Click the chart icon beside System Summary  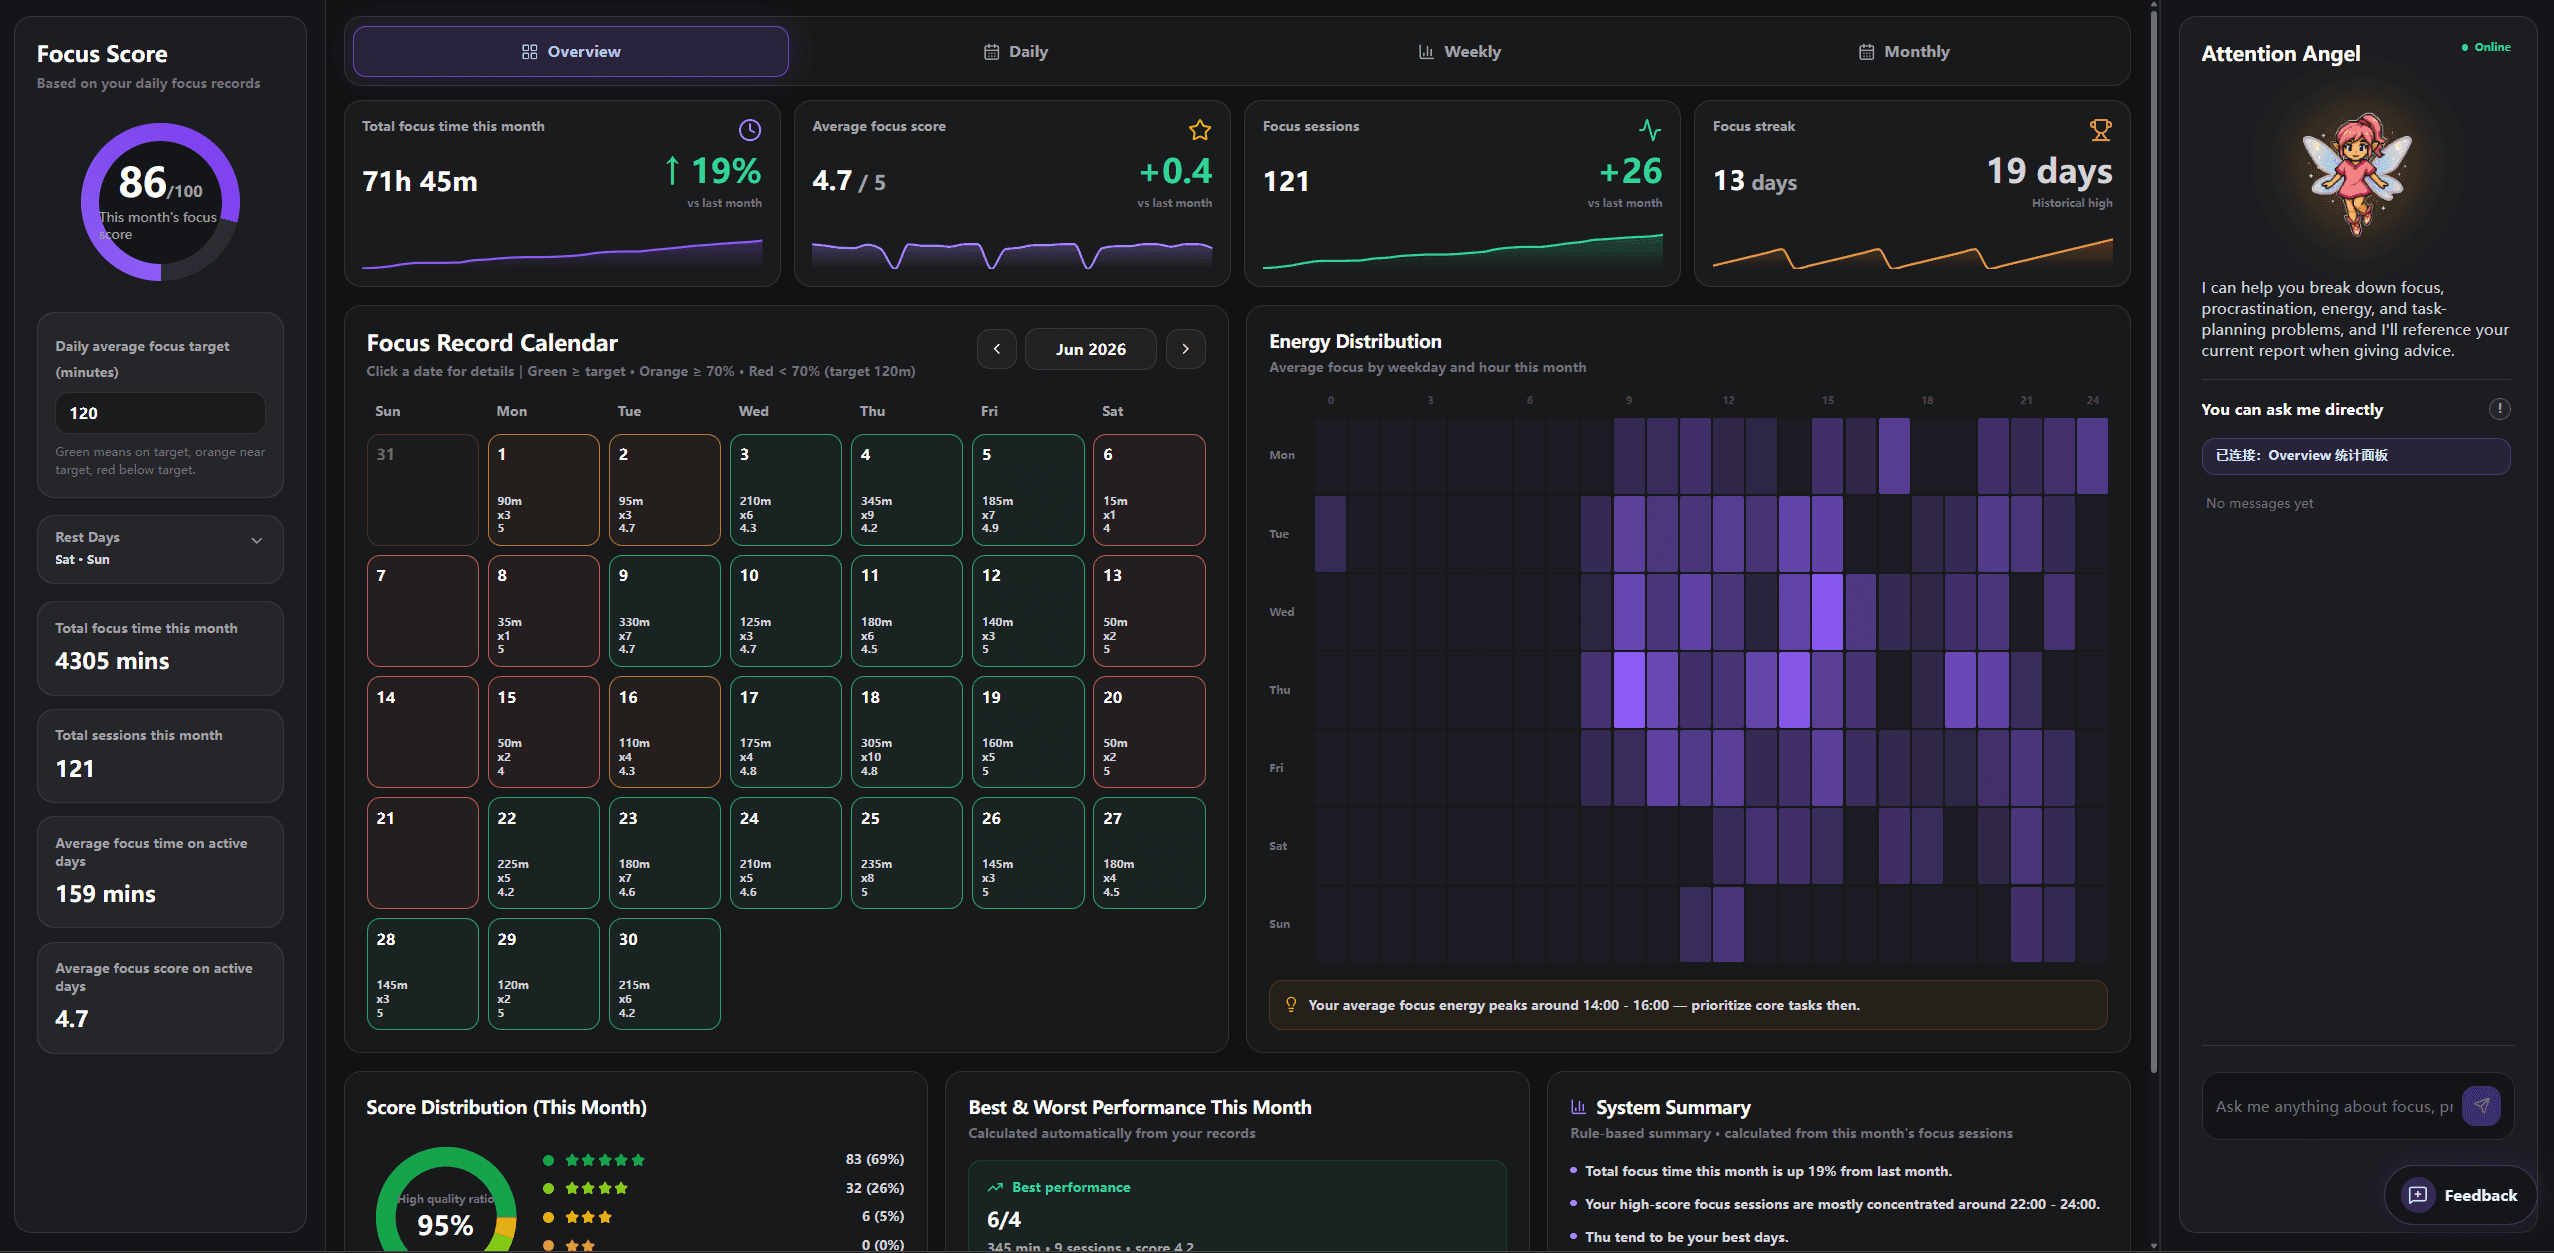pyautogui.click(x=1578, y=1107)
